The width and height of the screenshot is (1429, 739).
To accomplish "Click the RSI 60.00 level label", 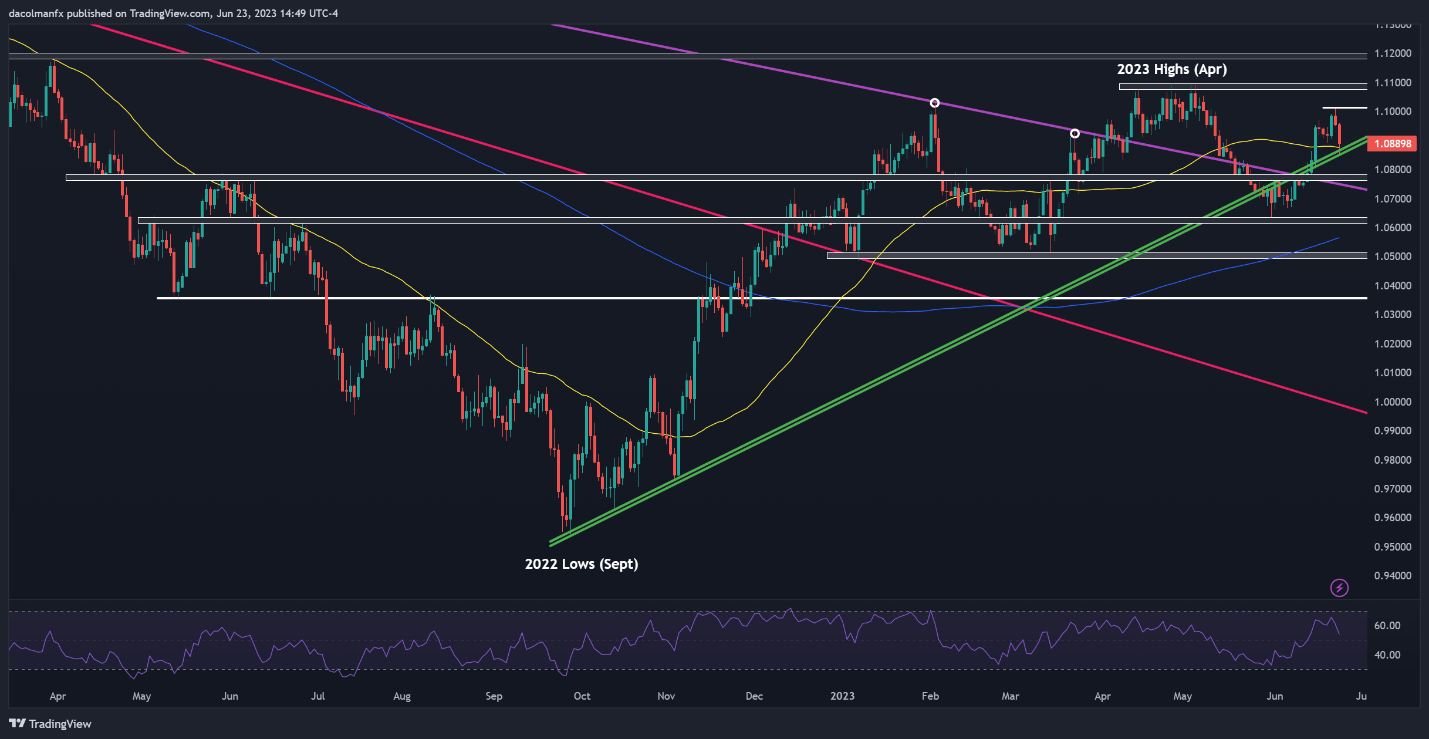I will (1387, 626).
